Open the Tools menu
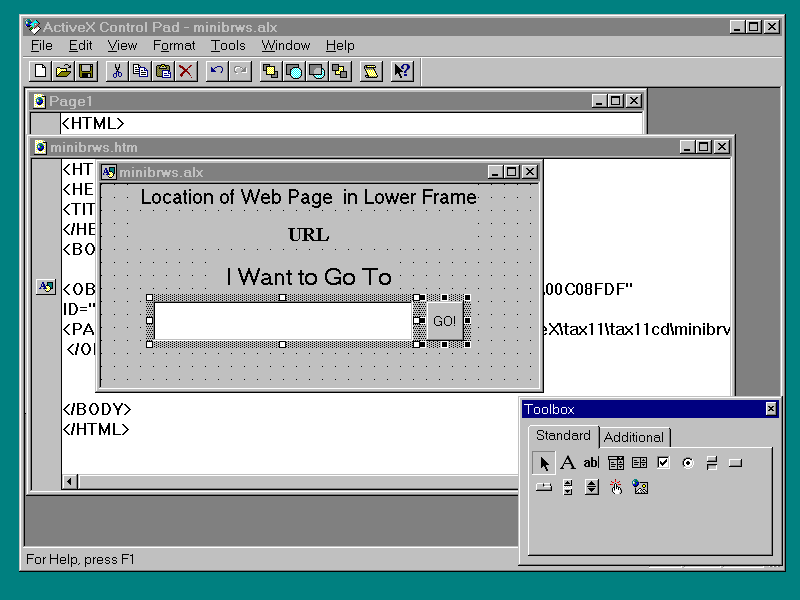Screen dimensions: 800x600 228,45
